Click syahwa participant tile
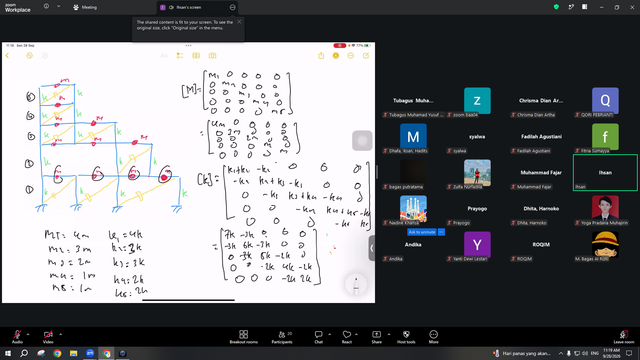The image size is (640, 360). click(x=477, y=136)
